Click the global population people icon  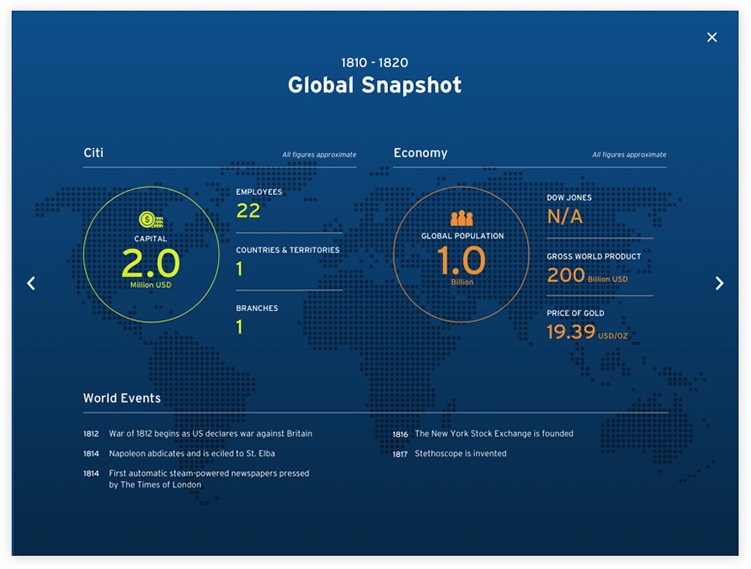click(x=462, y=218)
